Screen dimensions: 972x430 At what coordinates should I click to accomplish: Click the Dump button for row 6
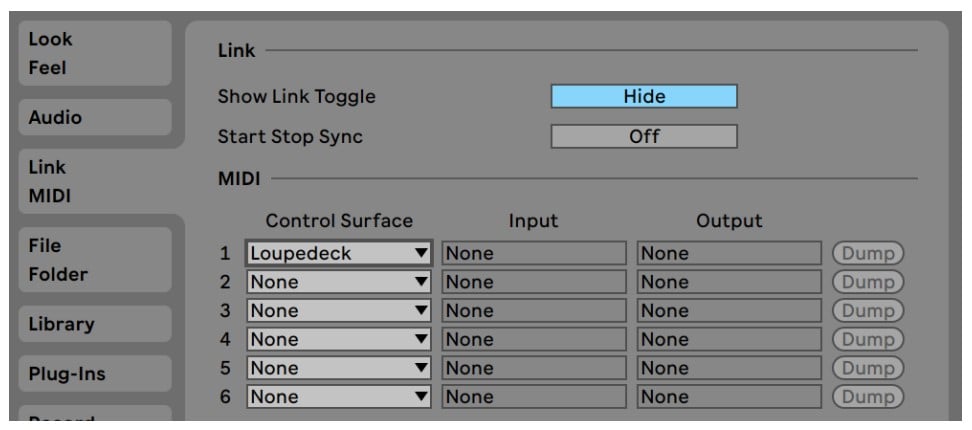pos(868,397)
